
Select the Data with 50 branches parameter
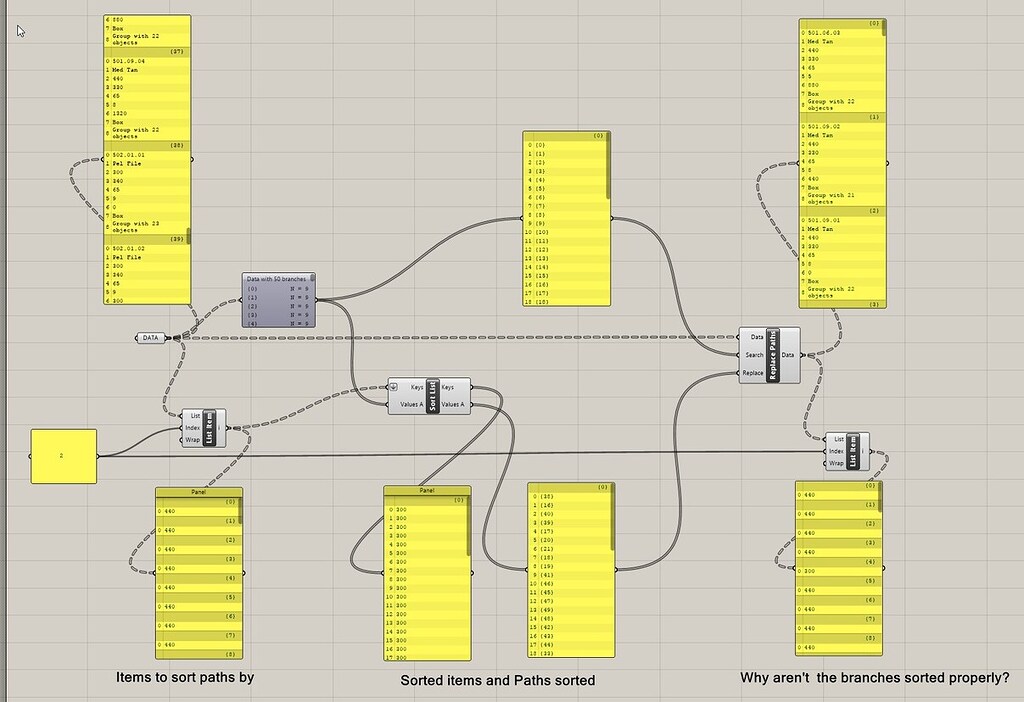(278, 297)
